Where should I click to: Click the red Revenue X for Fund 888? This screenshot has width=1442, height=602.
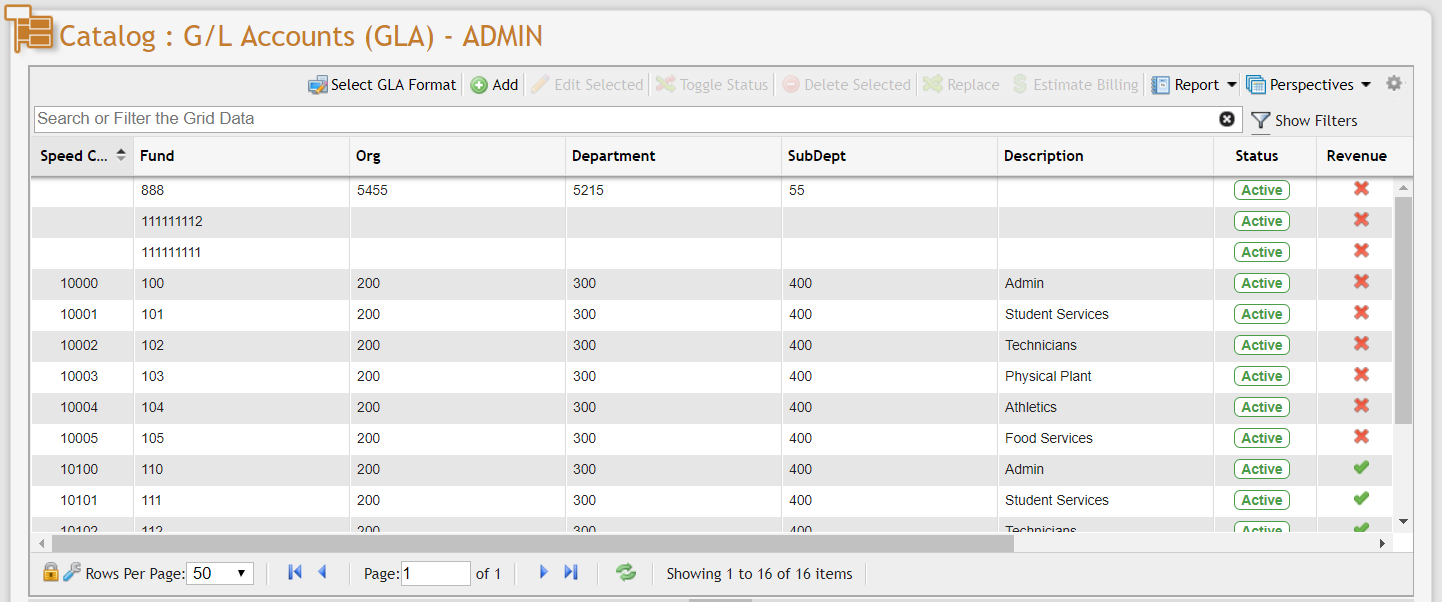(1361, 189)
